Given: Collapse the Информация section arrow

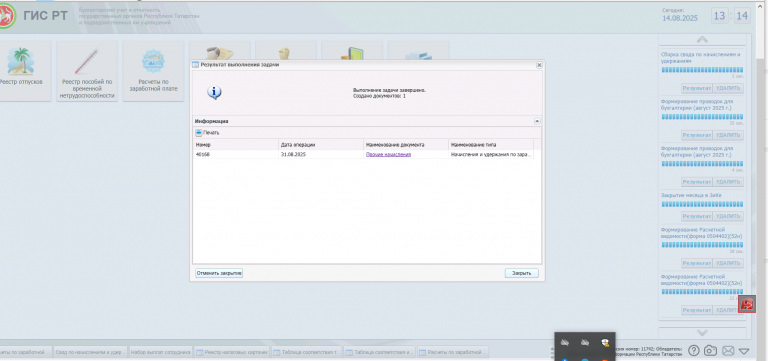Looking at the screenshot, I should 537,121.
